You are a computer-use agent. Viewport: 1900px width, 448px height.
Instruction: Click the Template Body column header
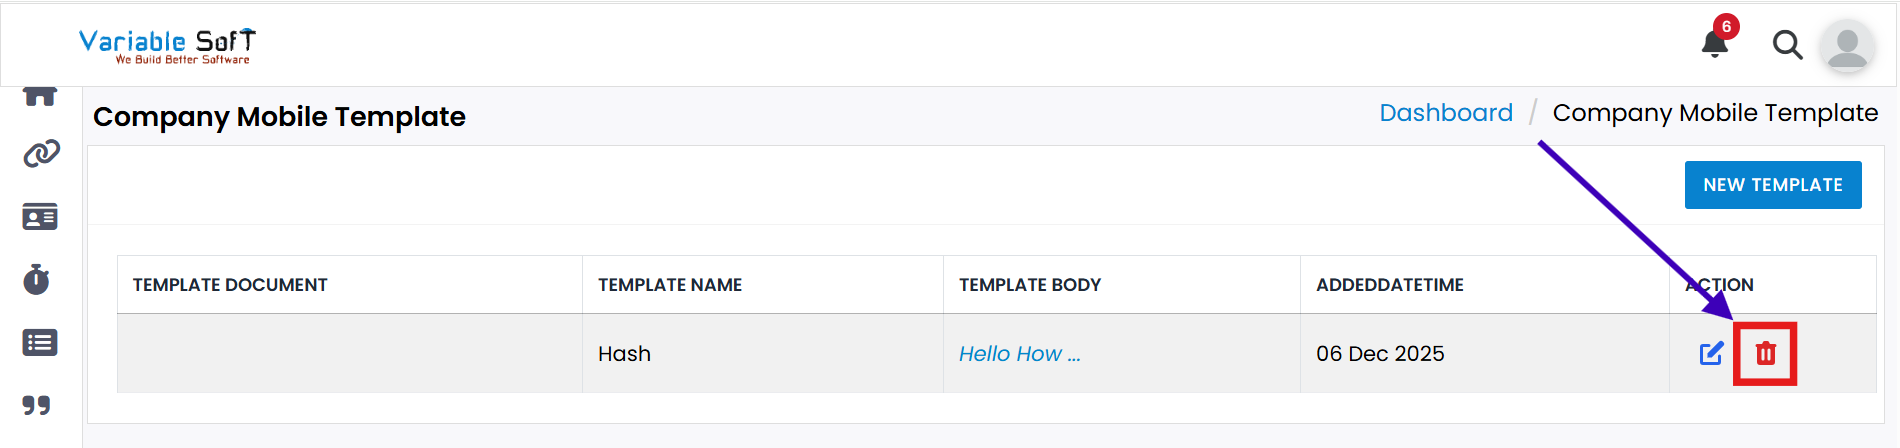coord(1029,285)
